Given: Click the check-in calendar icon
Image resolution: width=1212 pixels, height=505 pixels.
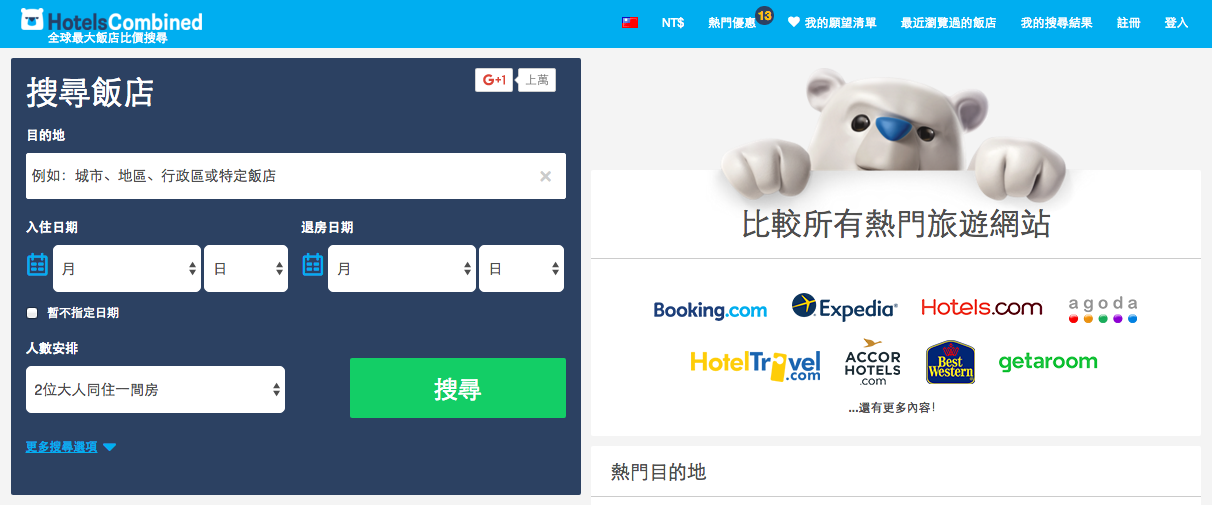Looking at the screenshot, I should [x=37, y=265].
